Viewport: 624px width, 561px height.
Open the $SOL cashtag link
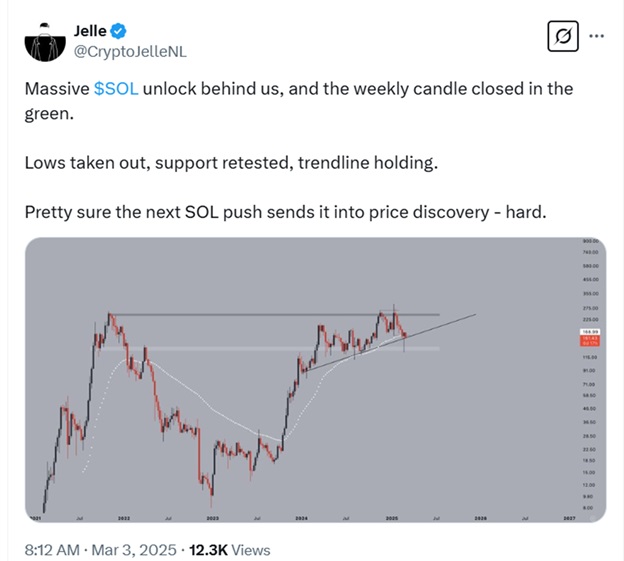[x=115, y=88]
